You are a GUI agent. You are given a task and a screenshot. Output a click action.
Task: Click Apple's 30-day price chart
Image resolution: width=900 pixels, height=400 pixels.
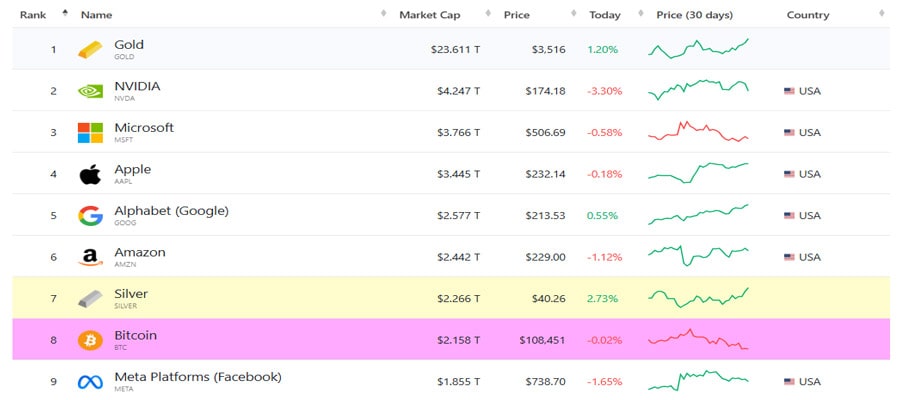(699, 173)
